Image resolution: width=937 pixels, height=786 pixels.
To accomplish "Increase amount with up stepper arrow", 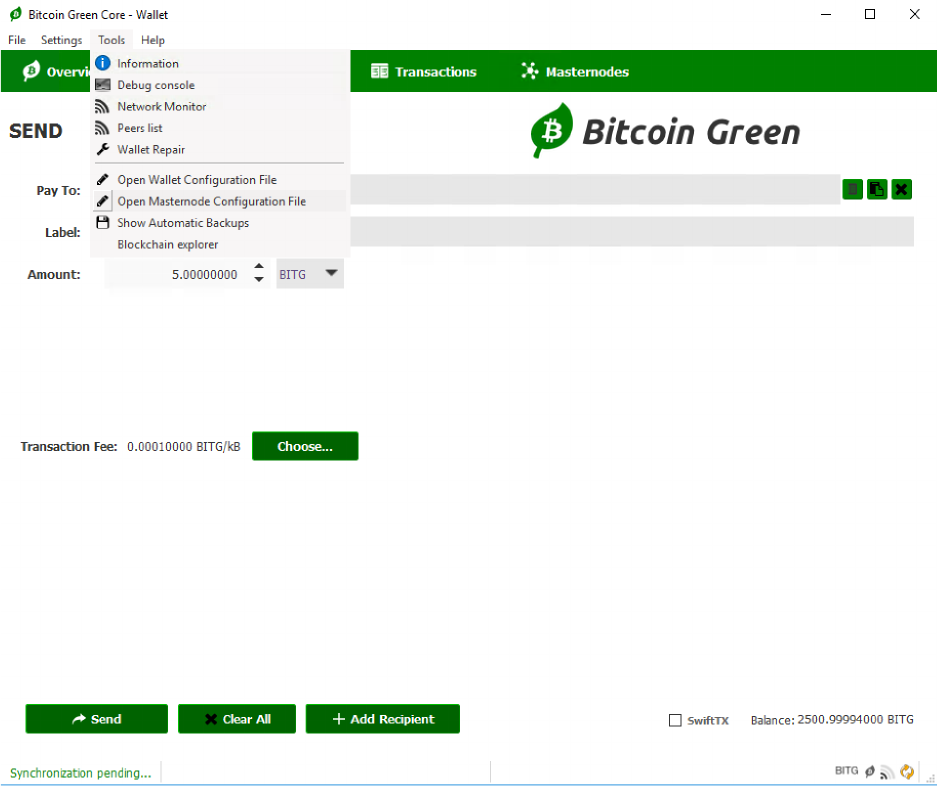I will (259, 267).
